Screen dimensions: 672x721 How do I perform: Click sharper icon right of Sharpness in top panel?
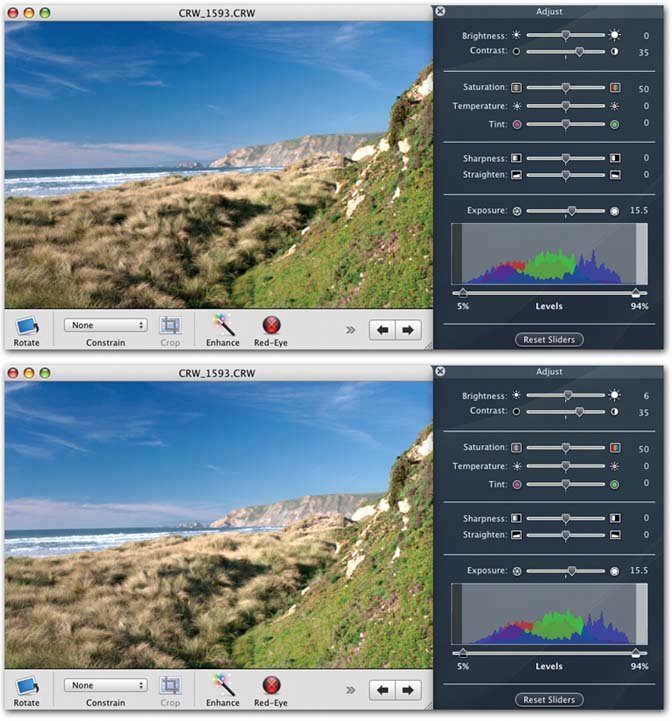pos(615,158)
